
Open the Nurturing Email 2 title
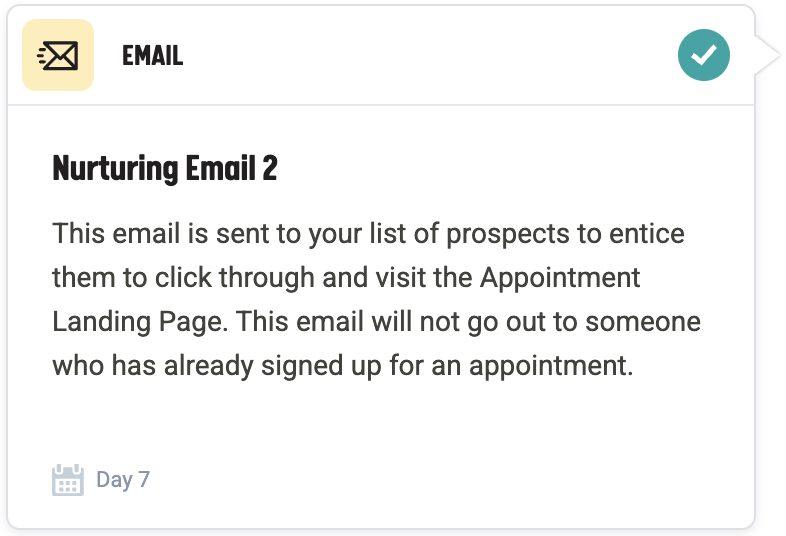(164, 168)
